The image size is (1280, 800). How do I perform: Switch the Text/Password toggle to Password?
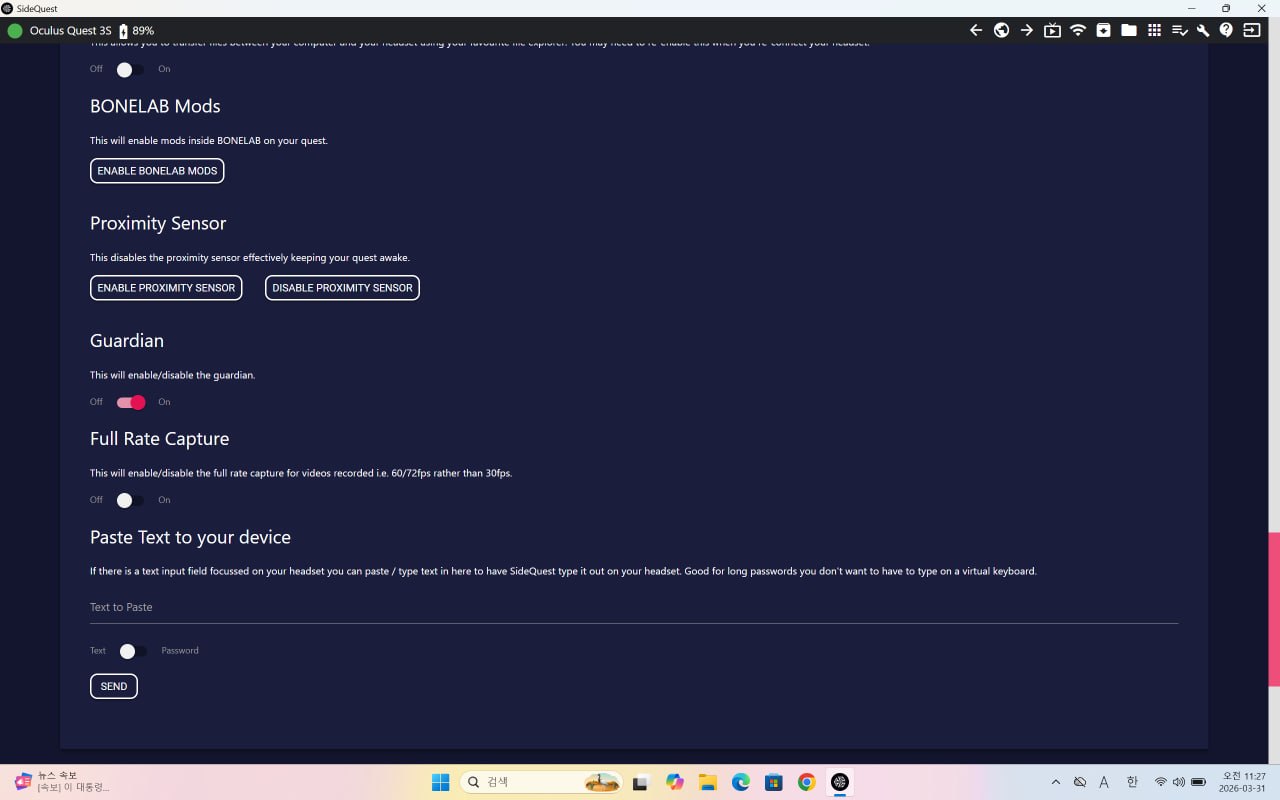[x=132, y=651]
